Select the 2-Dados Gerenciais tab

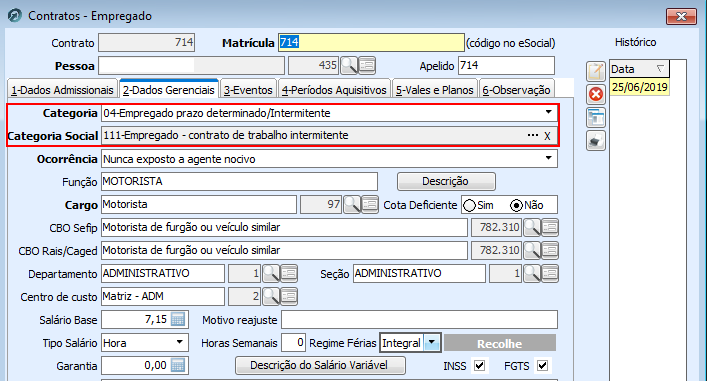click(x=169, y=89)
